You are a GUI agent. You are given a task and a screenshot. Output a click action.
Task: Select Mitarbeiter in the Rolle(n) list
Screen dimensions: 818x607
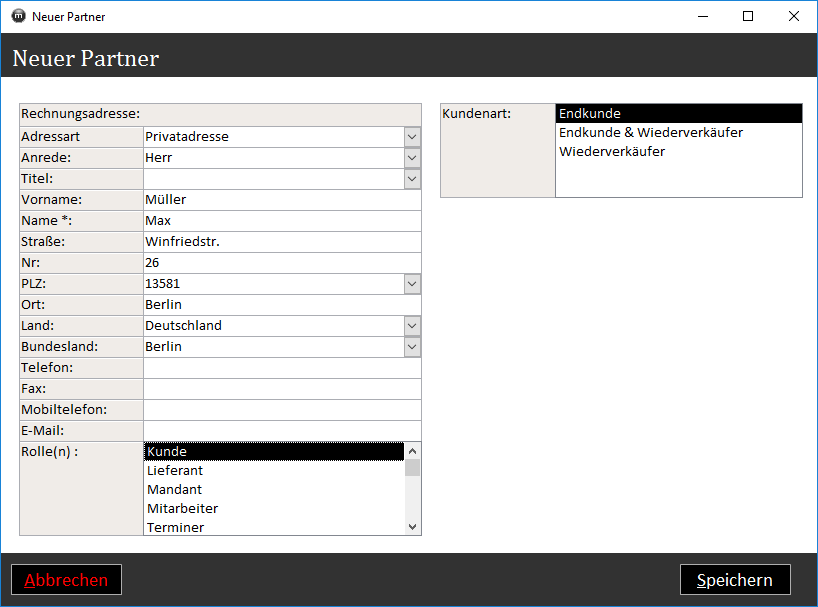[x=274, y=508]
